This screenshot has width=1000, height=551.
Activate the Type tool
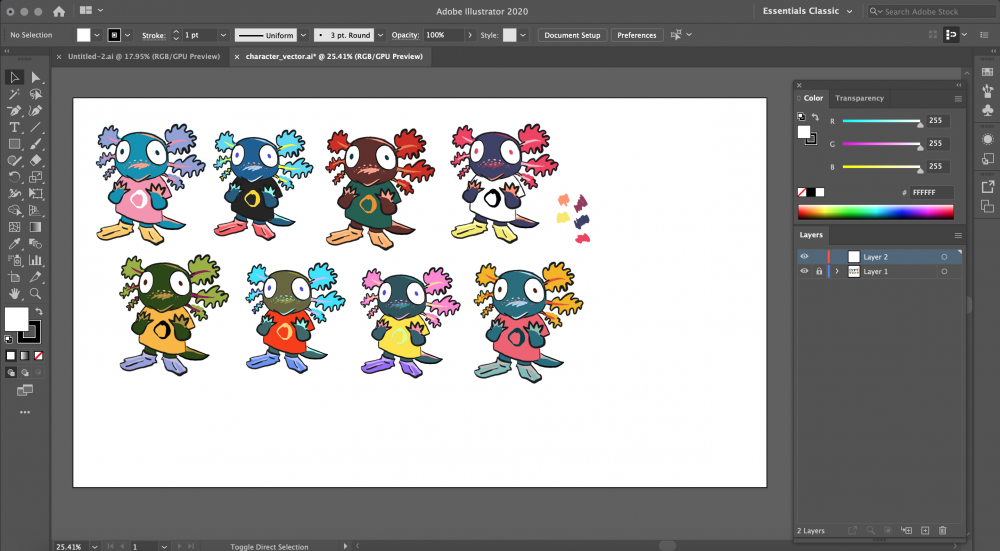pyautogui.click(x=13, y=127)
